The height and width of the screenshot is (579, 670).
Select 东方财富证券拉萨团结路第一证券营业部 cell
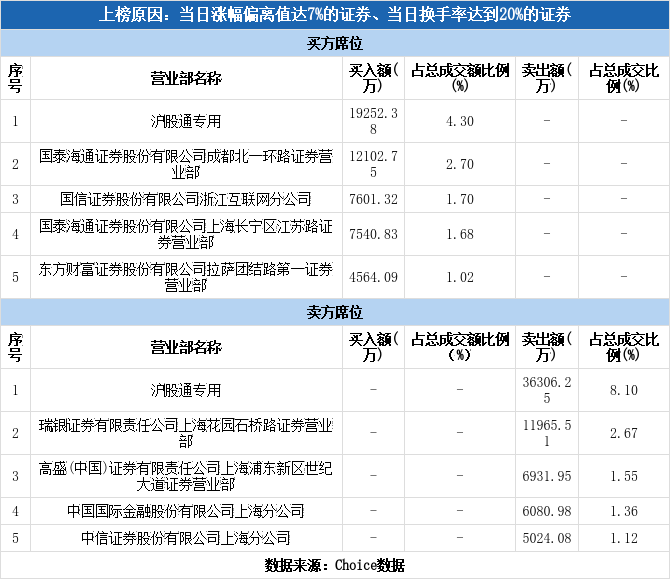pos(186,277)
